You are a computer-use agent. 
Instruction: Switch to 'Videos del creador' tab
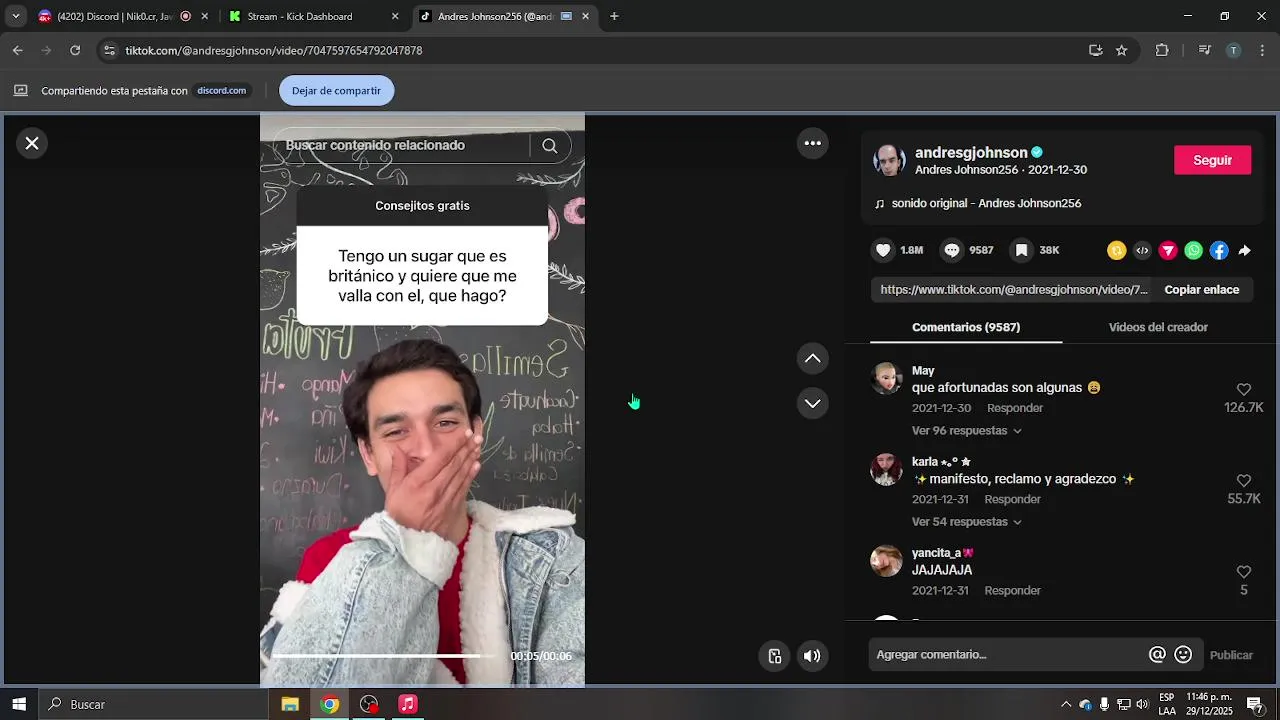1158,327
